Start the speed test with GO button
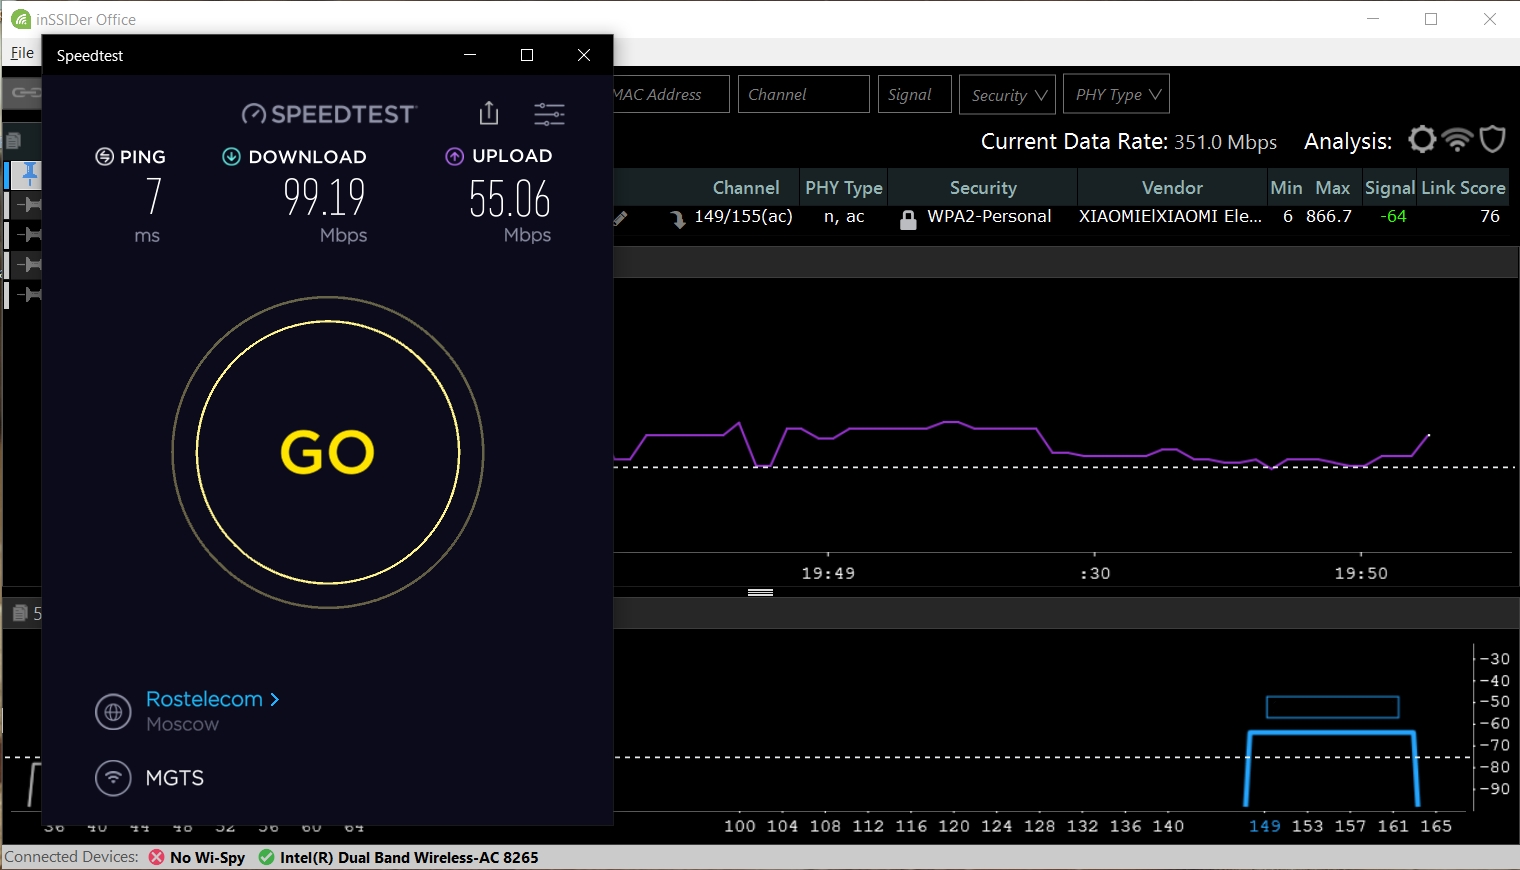 pyautogui.click(x=328, y=452)
